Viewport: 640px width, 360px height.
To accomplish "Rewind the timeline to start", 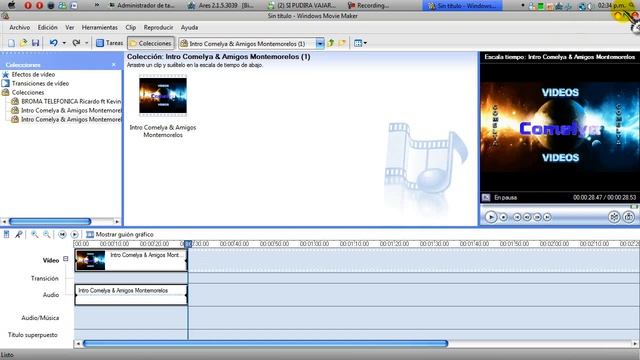I will tap(62, 234).
